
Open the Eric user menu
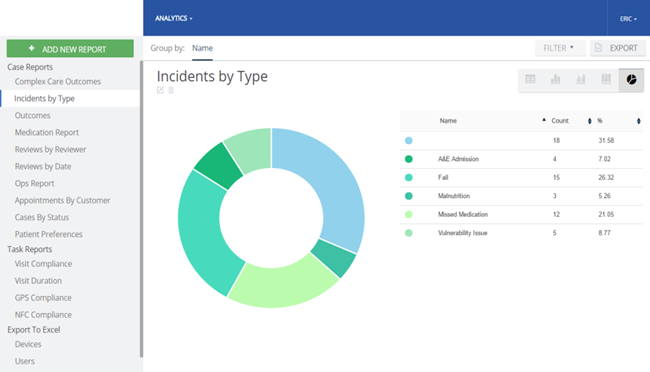tap(628, 19)
